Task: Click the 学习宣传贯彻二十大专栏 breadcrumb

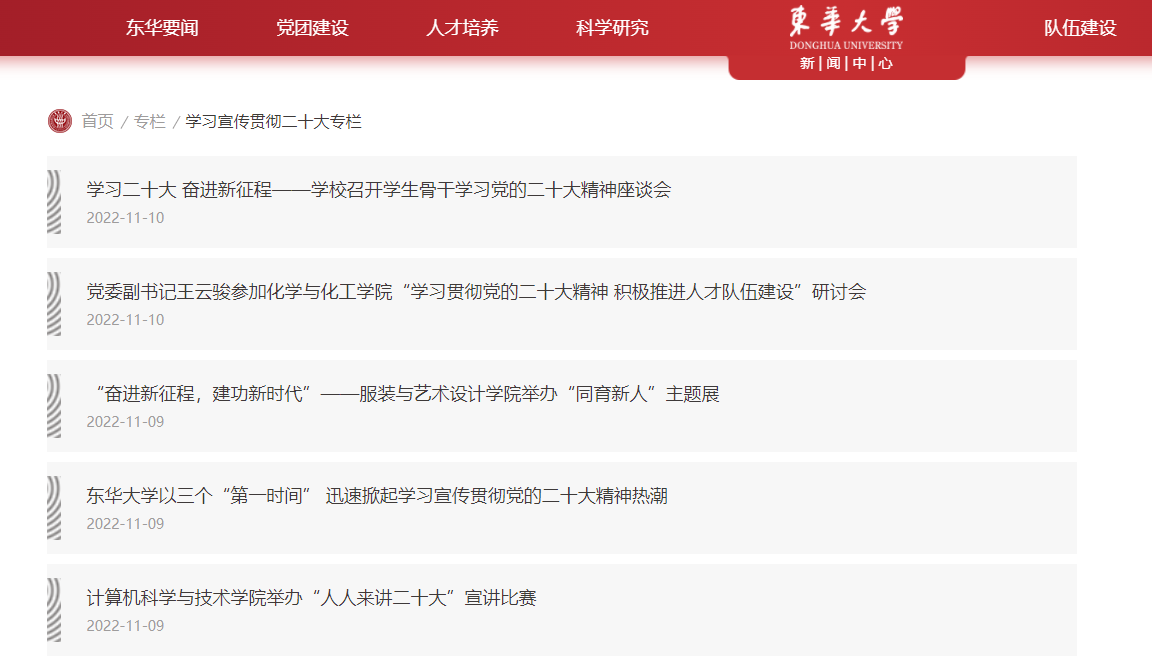Action: tap(273, 121)
